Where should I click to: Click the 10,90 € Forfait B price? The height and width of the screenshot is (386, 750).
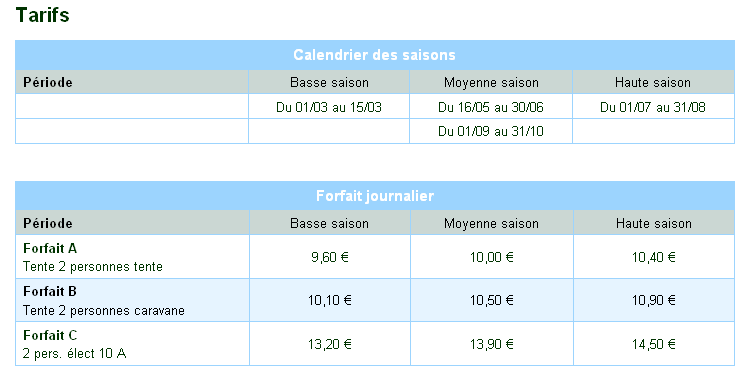click(653, 300)
